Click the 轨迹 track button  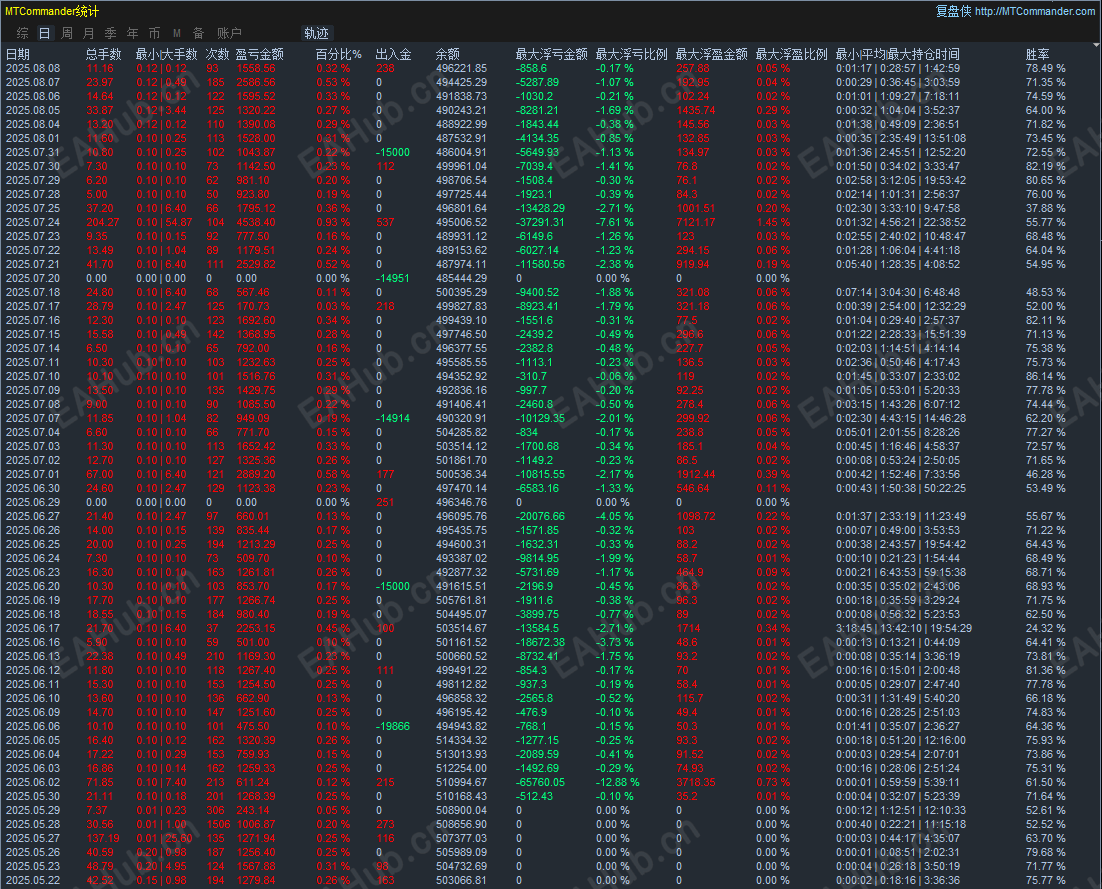(x=317, y=33)
